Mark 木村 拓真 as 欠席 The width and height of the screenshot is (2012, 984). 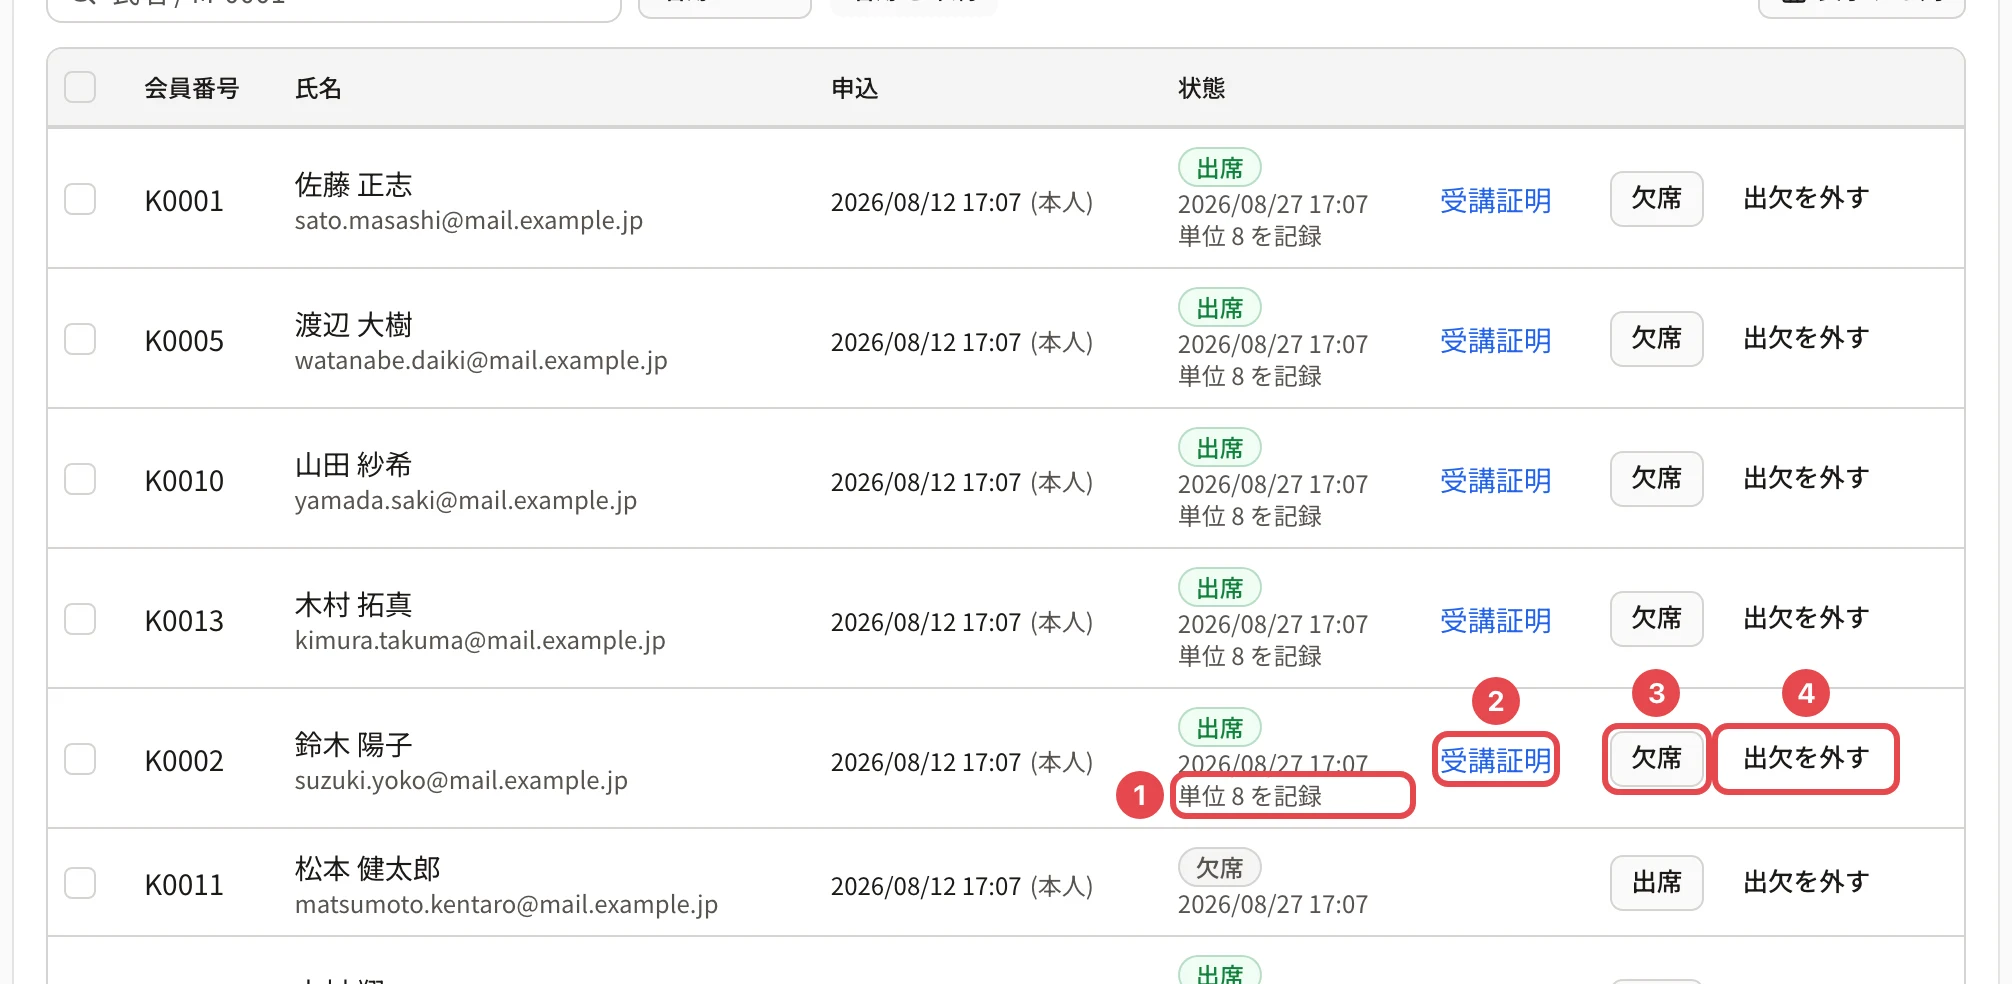pos(1656,619)
